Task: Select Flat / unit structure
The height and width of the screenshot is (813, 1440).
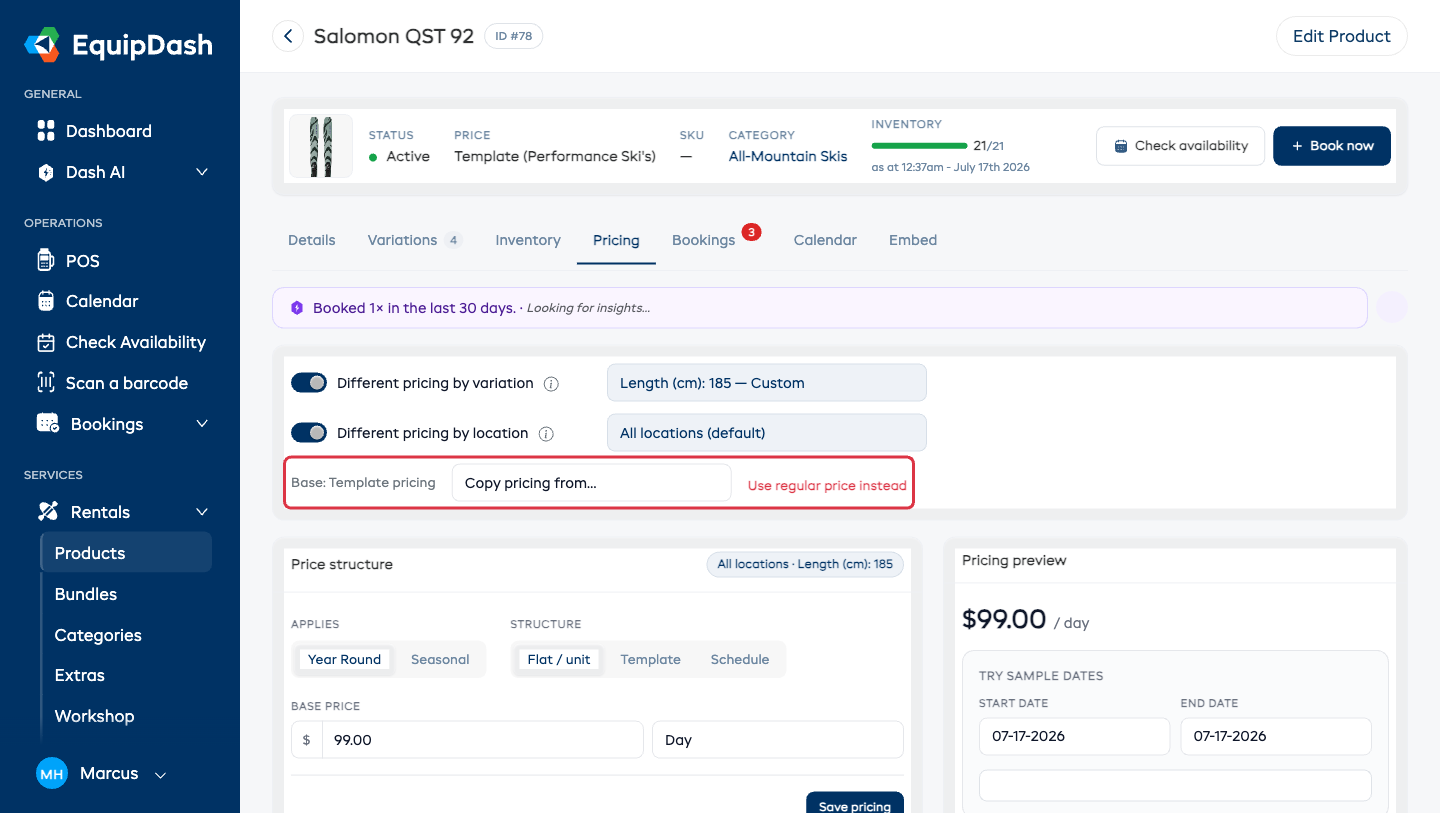Action: pos(559,660)
